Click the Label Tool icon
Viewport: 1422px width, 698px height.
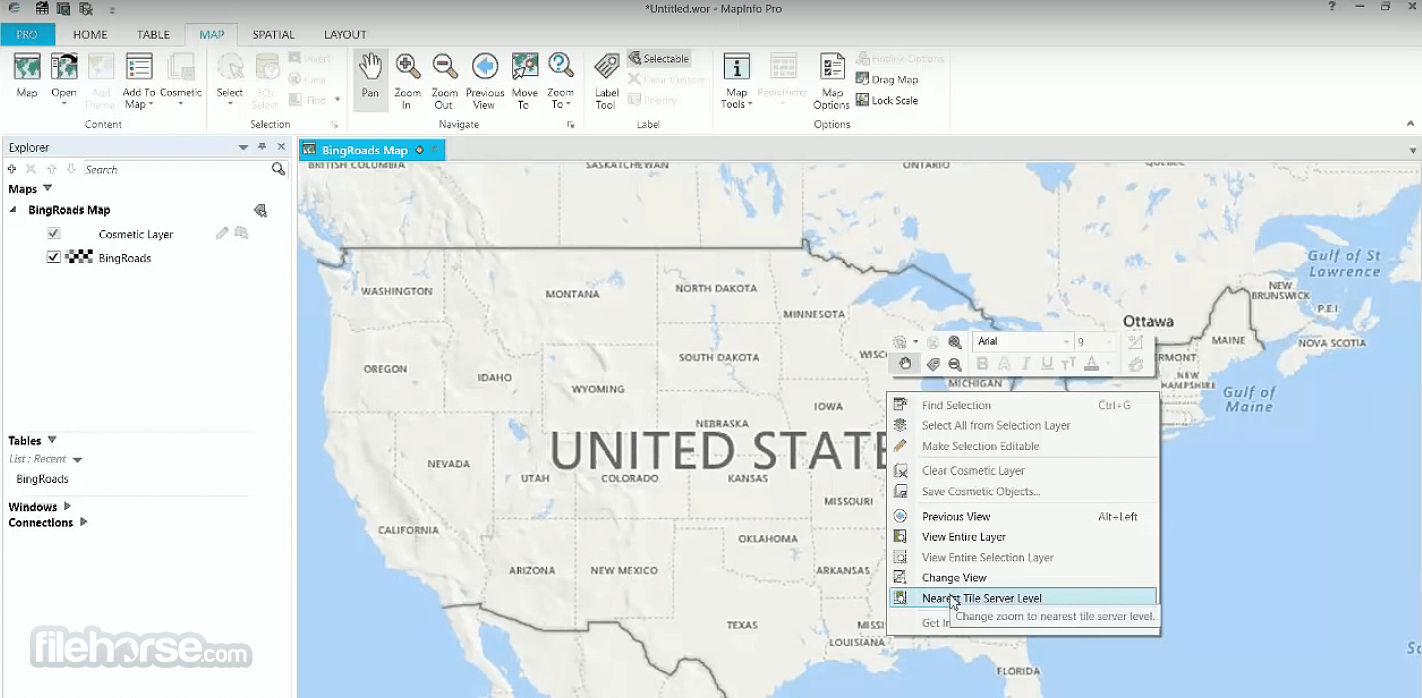606,80
